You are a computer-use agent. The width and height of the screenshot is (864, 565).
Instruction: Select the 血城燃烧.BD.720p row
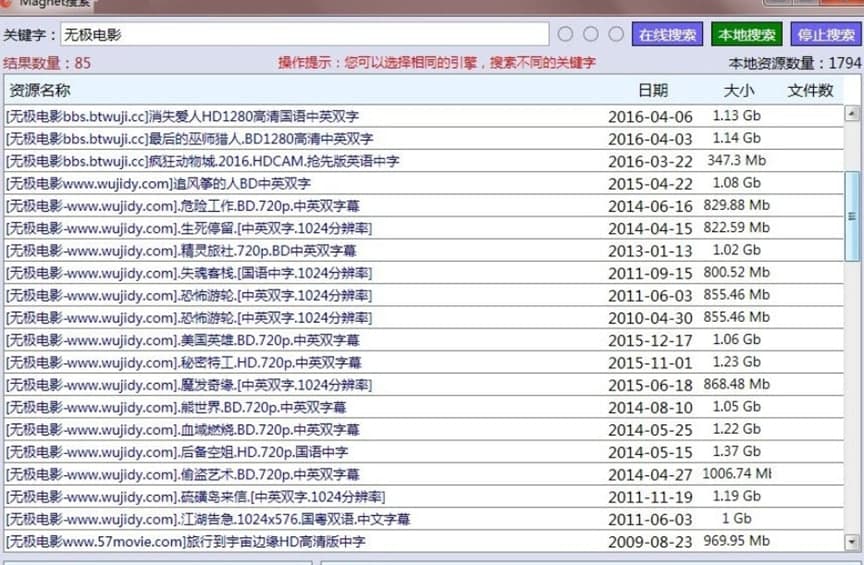pyautogui.click(x=424, y=429)
